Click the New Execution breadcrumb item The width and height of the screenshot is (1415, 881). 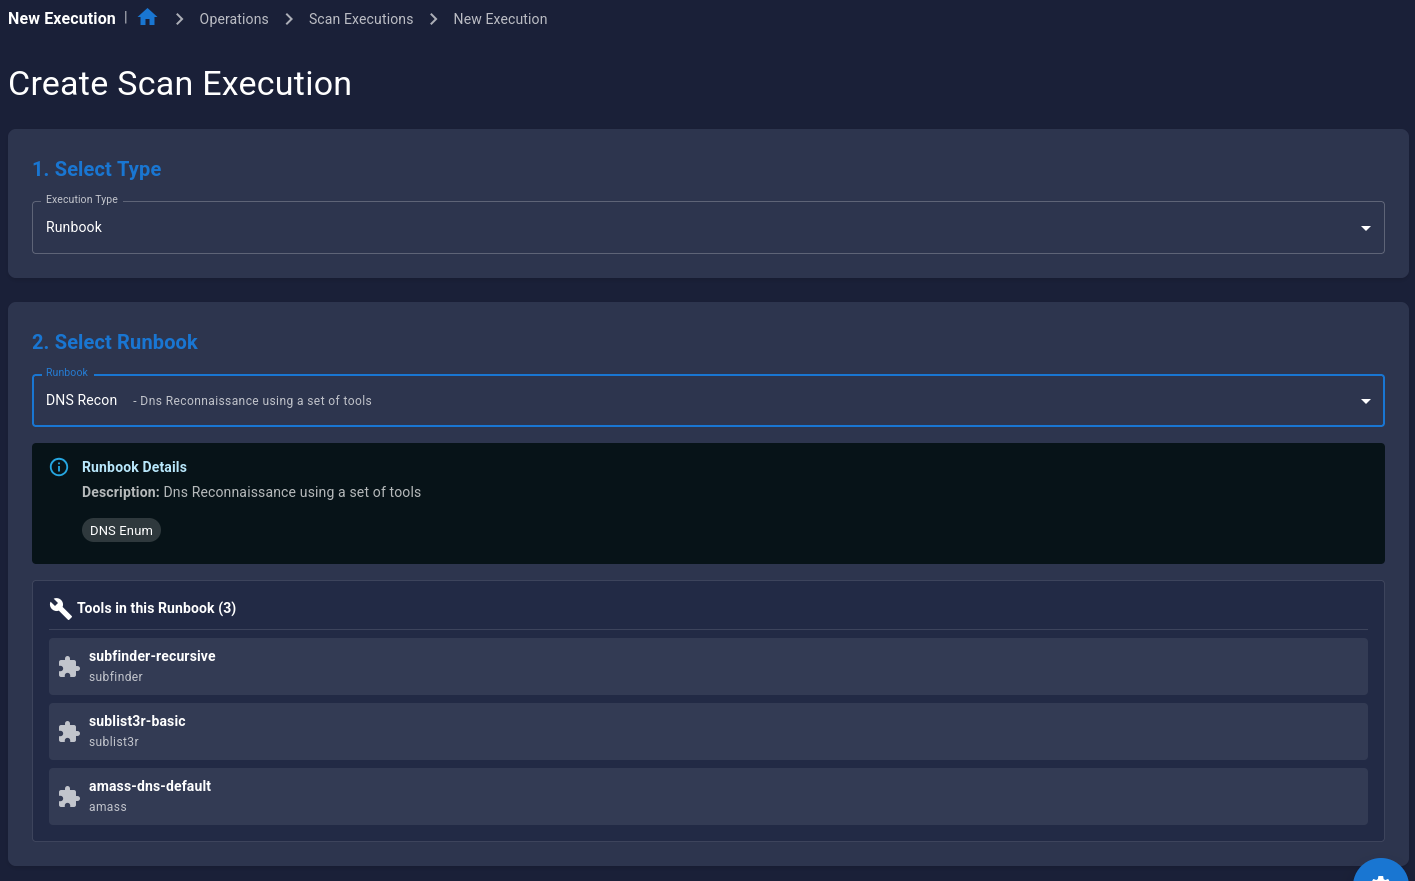[x=500, y=19]
